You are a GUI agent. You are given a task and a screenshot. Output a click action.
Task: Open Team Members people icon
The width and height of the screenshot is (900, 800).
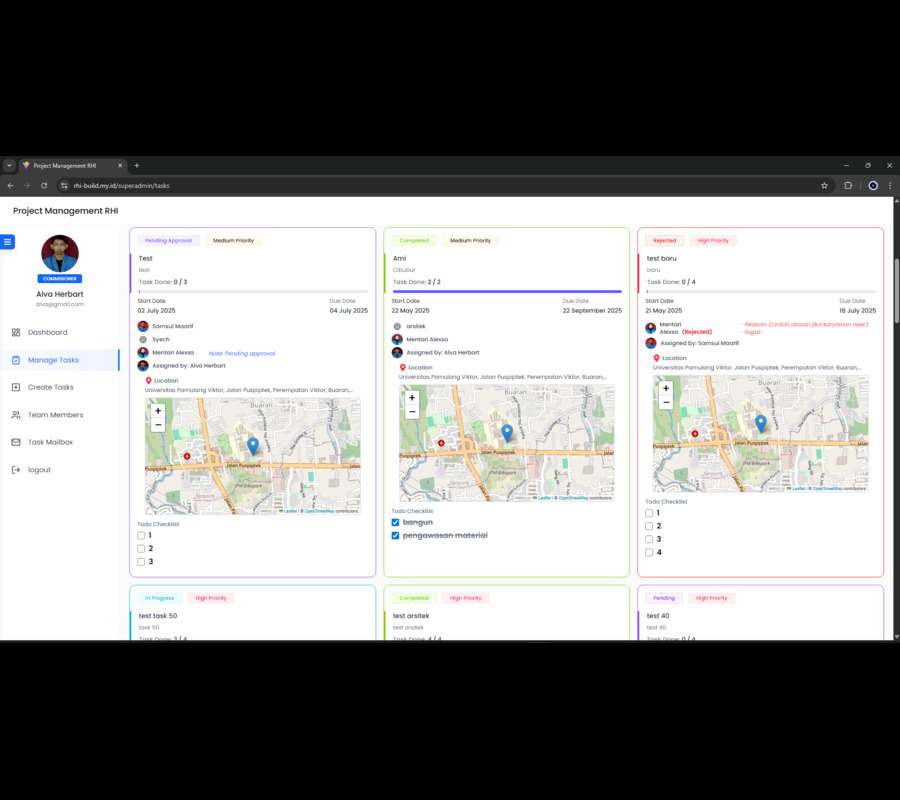click(x=16, y=415)
